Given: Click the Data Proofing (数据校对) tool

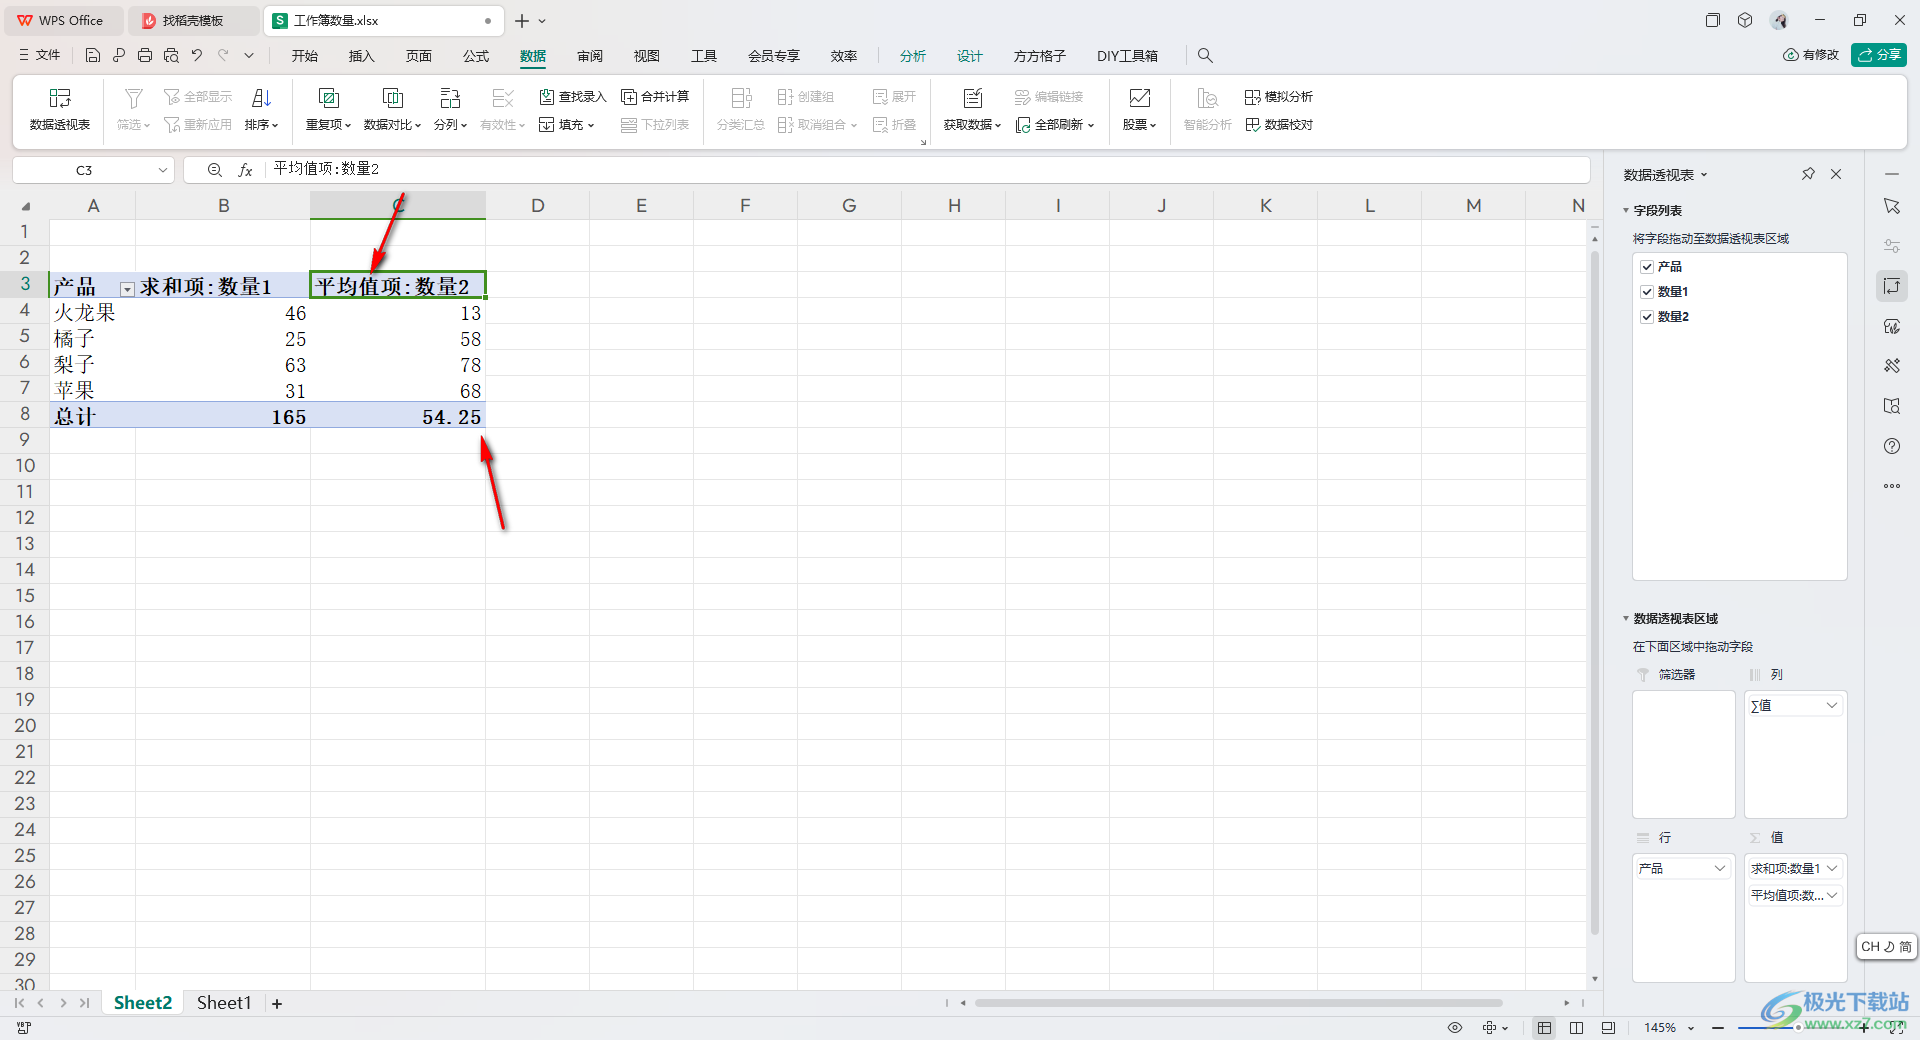Looking at the screenshot, I should point(1279,125).
